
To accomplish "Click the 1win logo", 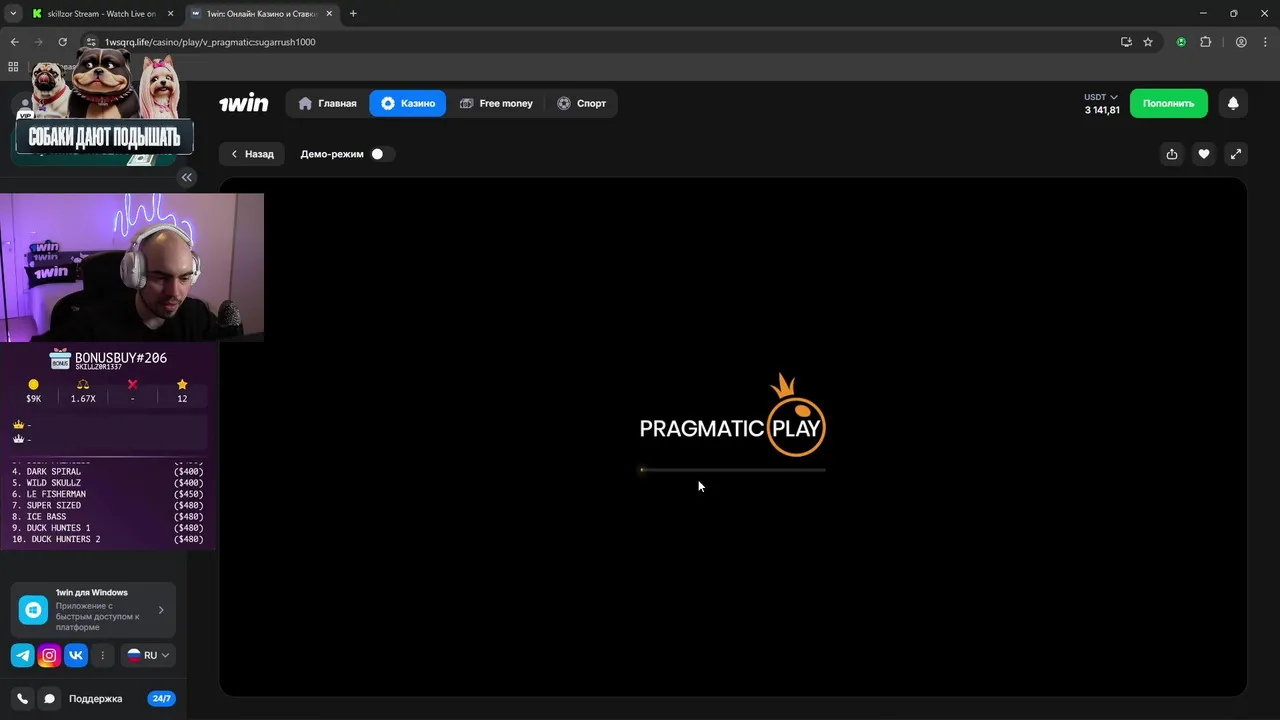I will 244,103.
